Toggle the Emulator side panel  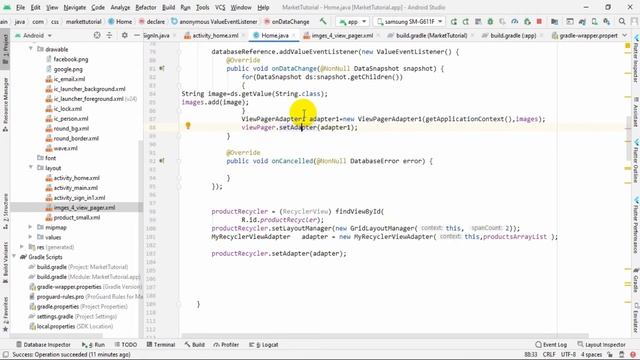tap(636, 318)
